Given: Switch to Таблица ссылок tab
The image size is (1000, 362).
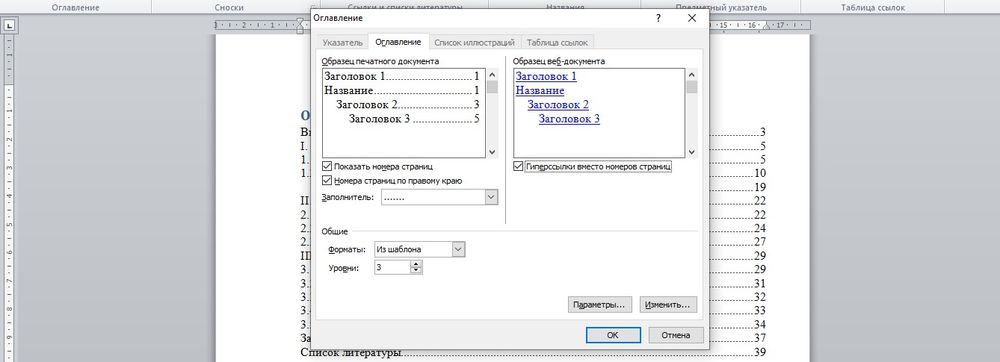Looking at the screenshot, I should (558, 43).
